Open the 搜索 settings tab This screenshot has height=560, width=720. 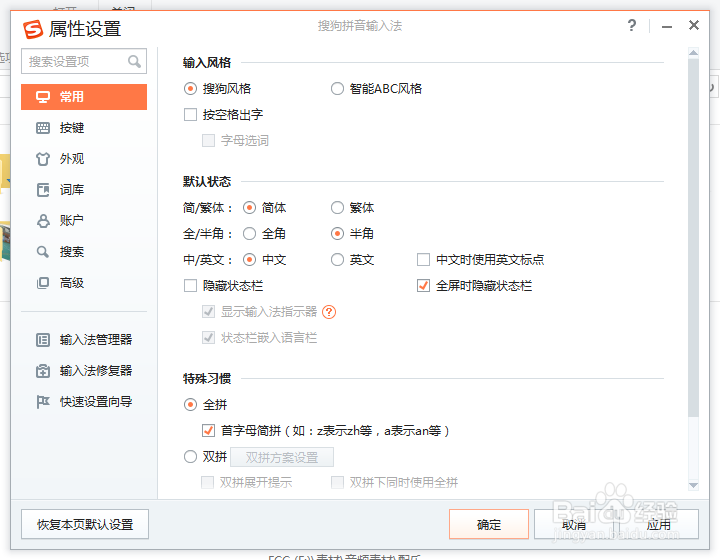tap(84, 252)
